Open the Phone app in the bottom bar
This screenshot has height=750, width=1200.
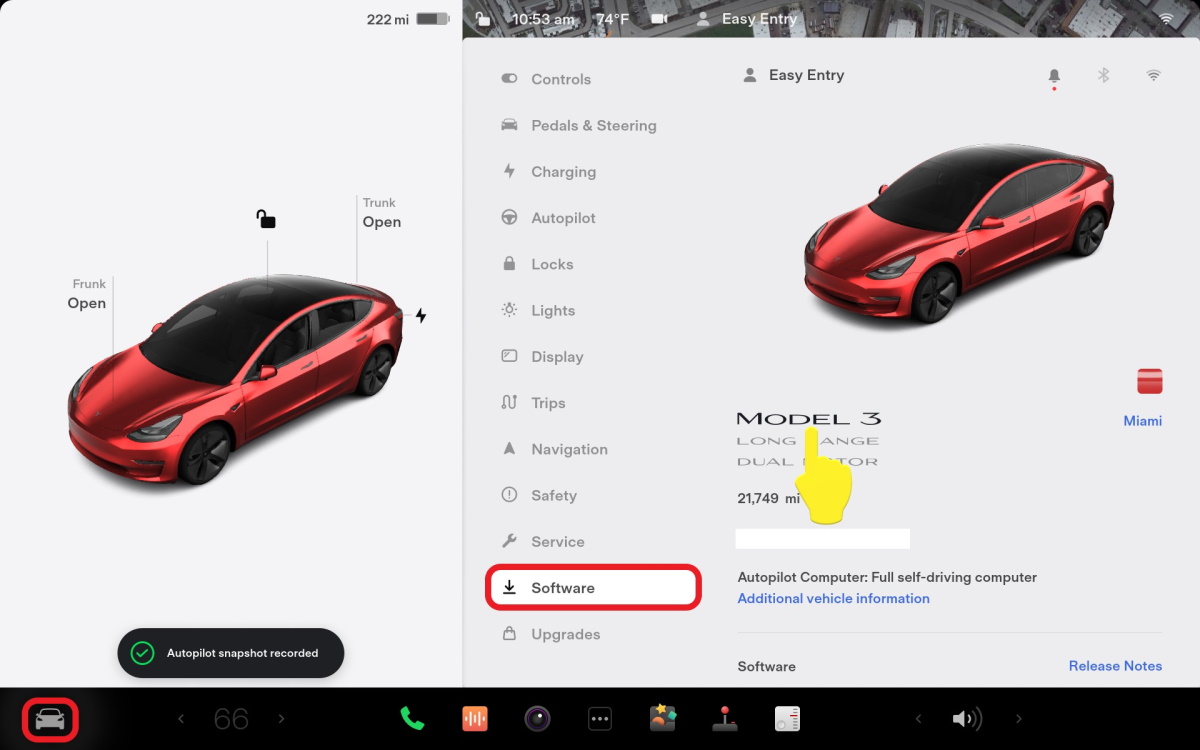click(x=412, y=719)
